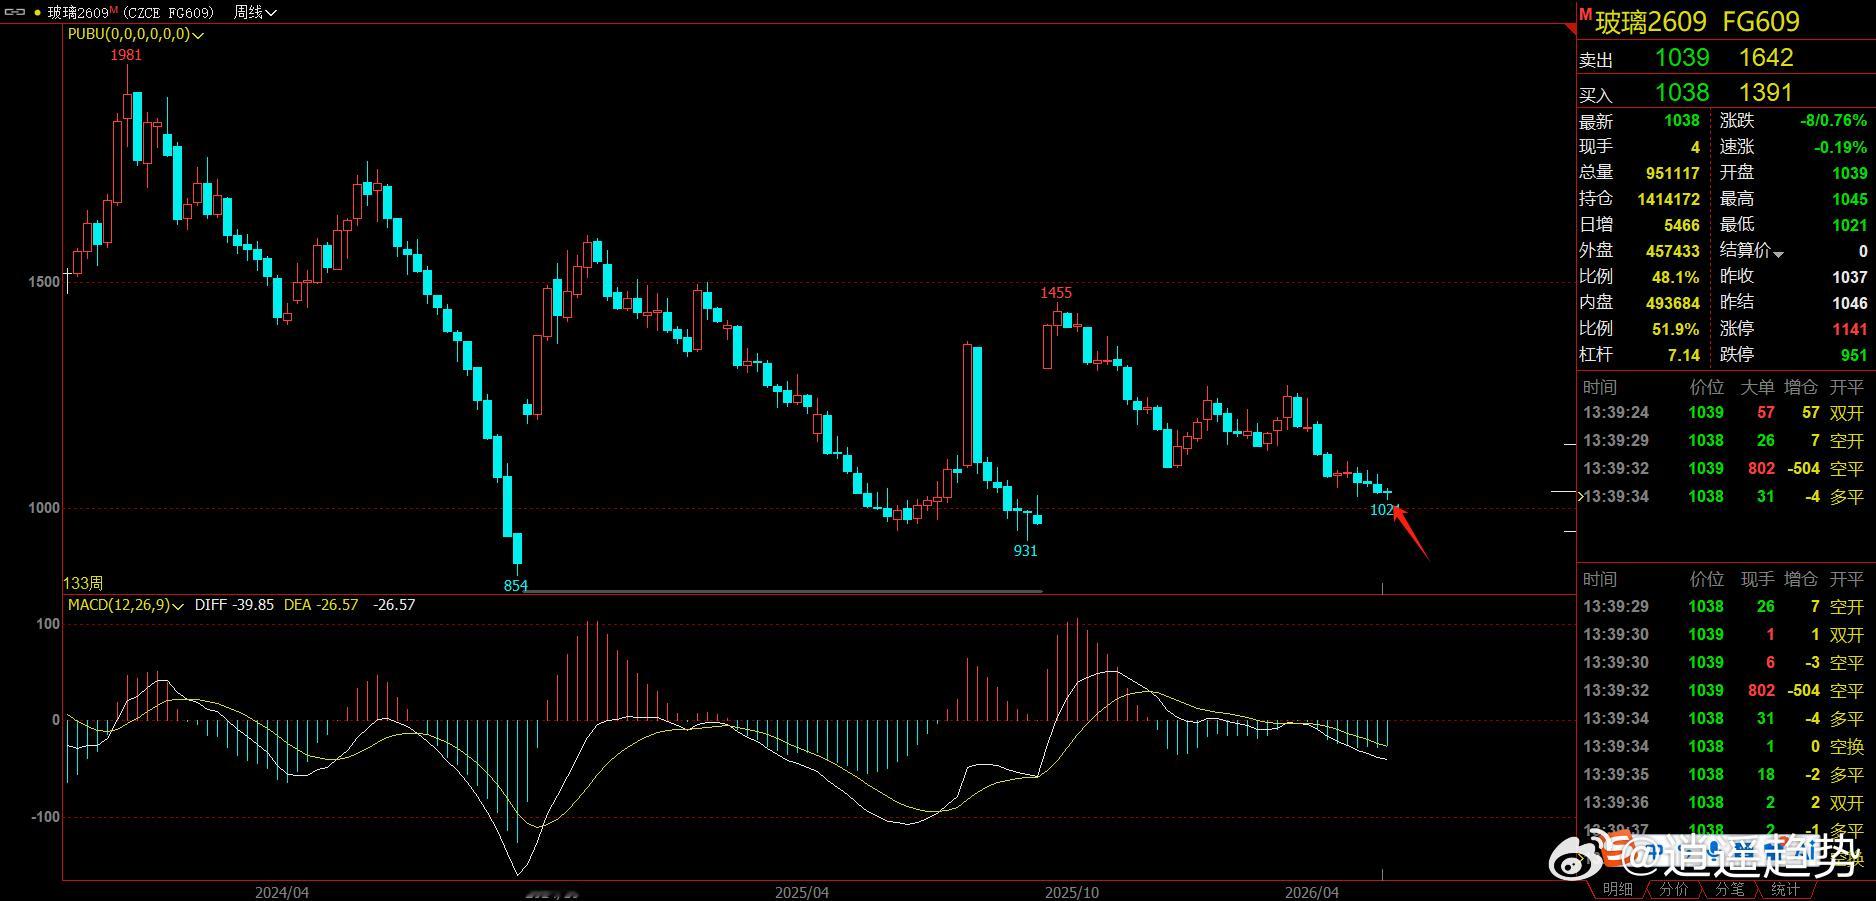This screenshot has height=901, width=1876.
Task: Click the 速涨 value -0.19%
Action: (1840, 147)
